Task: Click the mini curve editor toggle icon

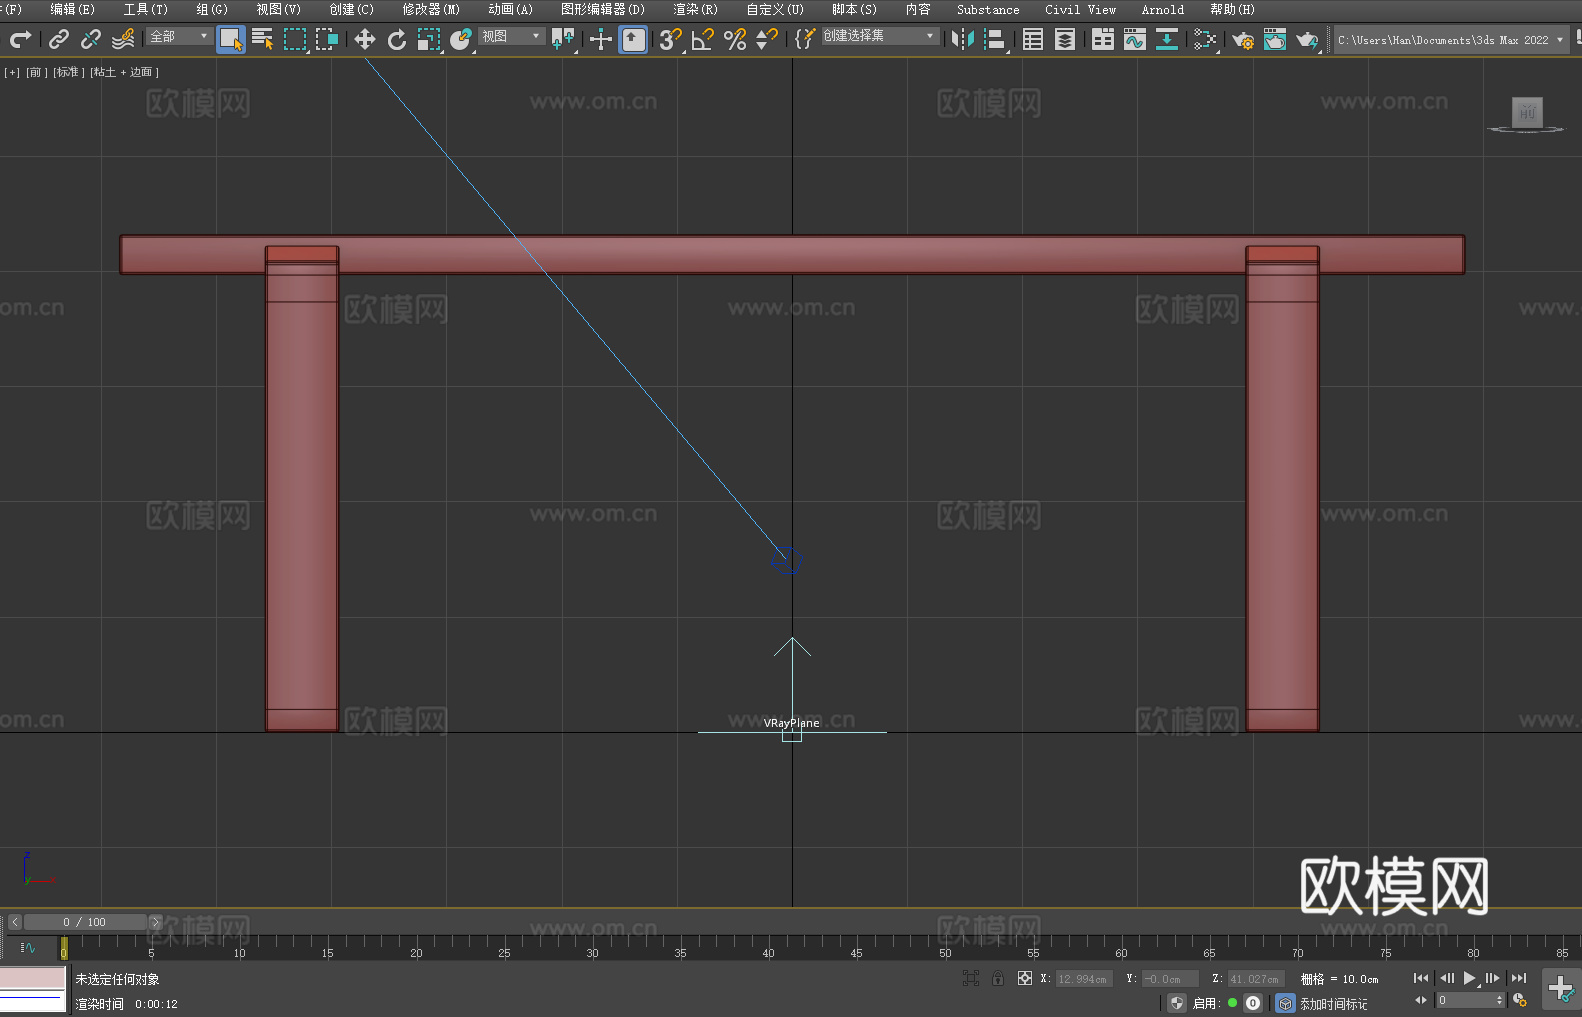Action: tap(28, 947)
